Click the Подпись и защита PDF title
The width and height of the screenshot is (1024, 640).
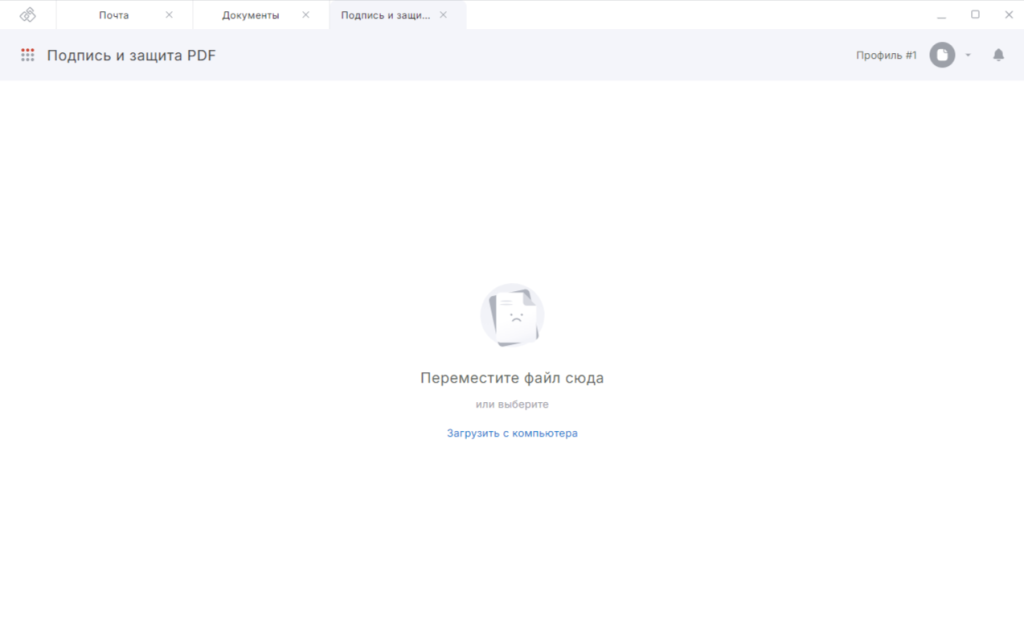coord(131,56)
